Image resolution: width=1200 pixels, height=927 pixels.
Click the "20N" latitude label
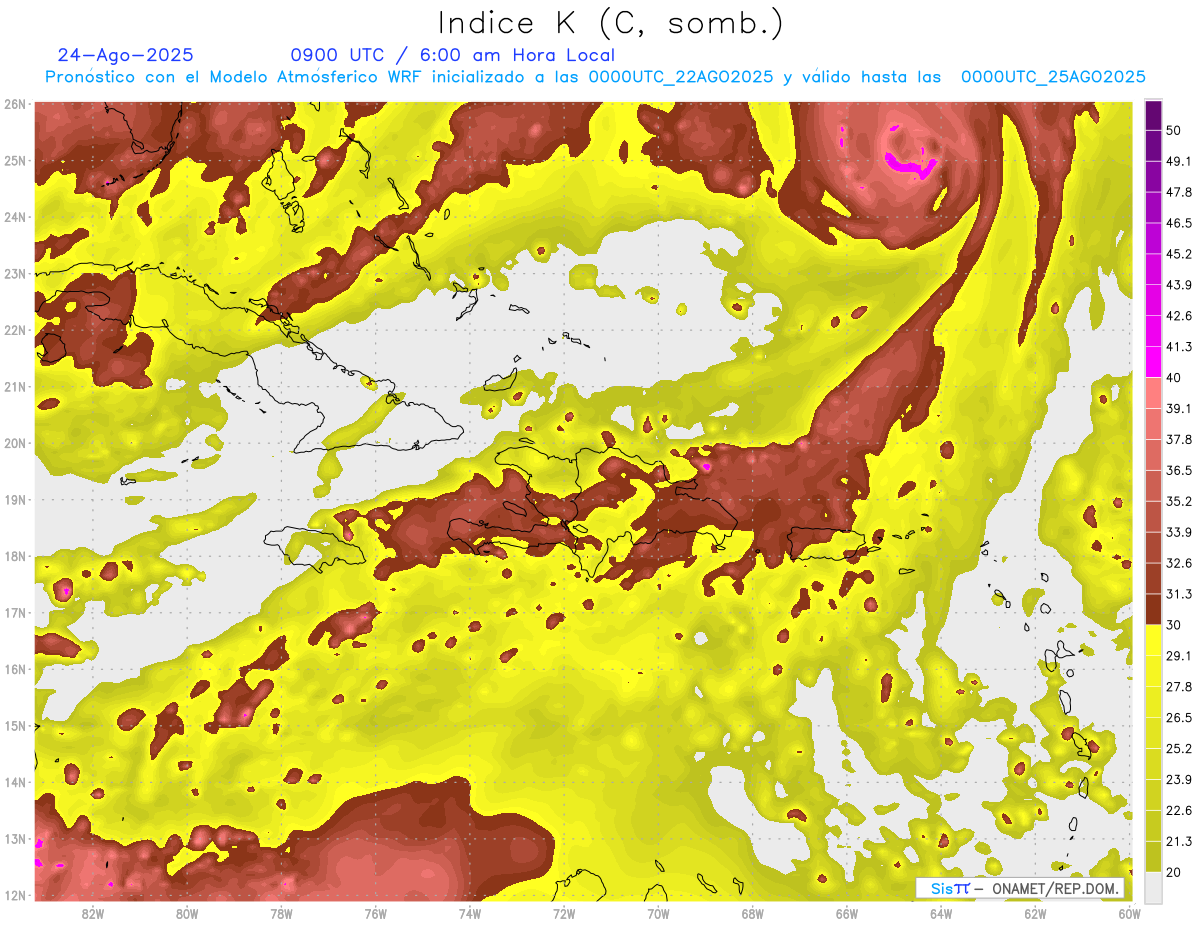point(15,443)
